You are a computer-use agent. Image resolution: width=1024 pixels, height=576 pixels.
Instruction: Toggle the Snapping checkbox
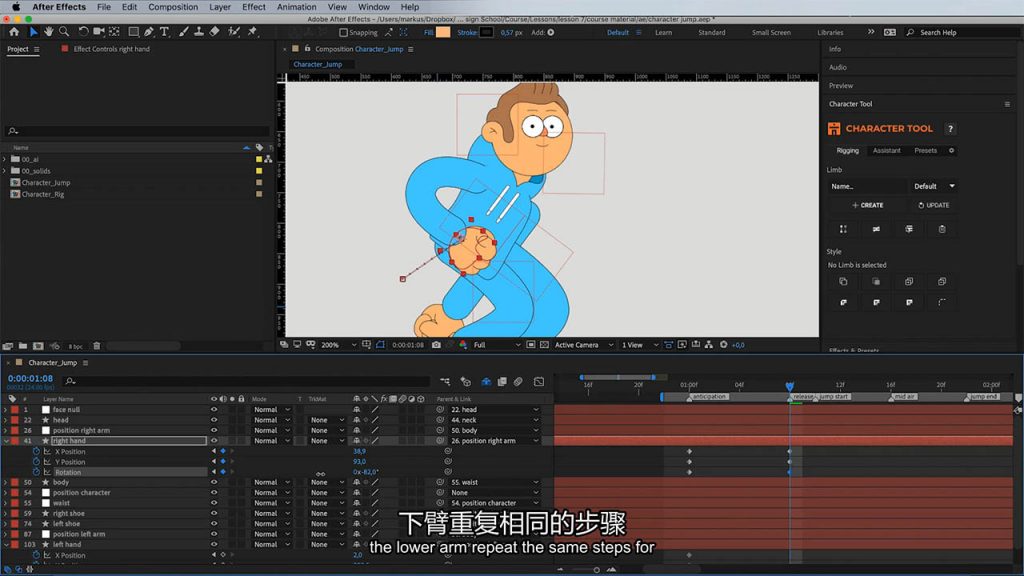(x=344, y=32)
